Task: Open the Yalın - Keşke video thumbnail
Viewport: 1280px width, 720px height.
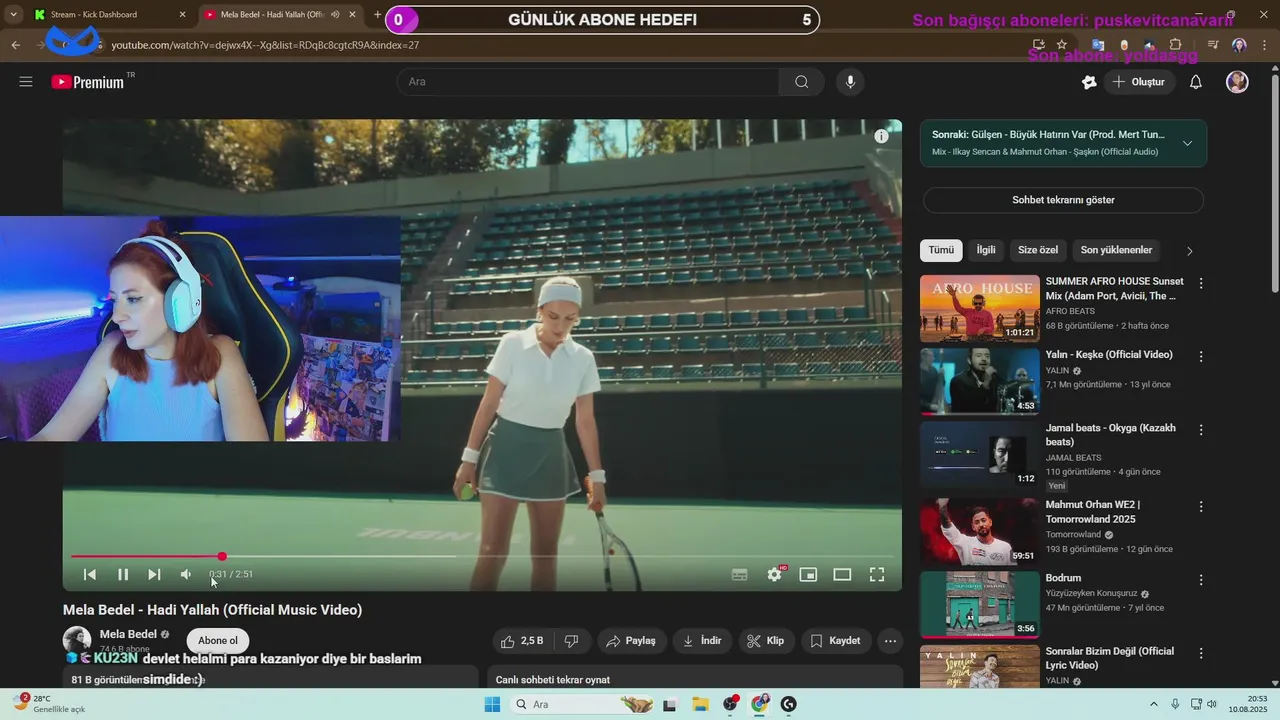Action: click(980, 381)
